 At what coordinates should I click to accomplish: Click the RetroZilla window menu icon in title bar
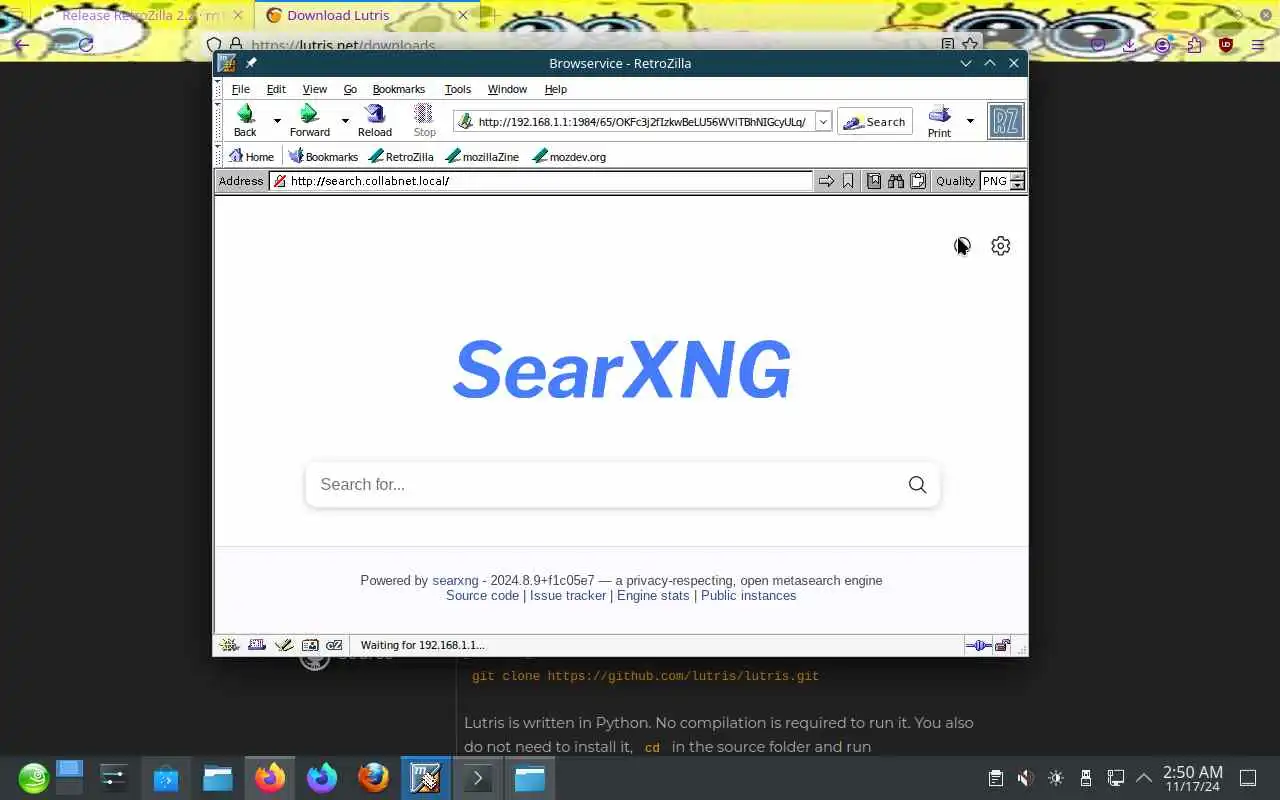[227, 63]
